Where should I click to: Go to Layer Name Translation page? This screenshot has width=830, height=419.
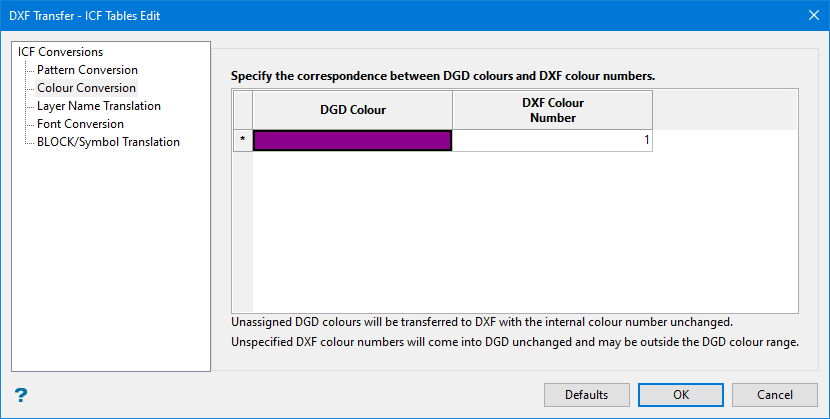[98, 106]
